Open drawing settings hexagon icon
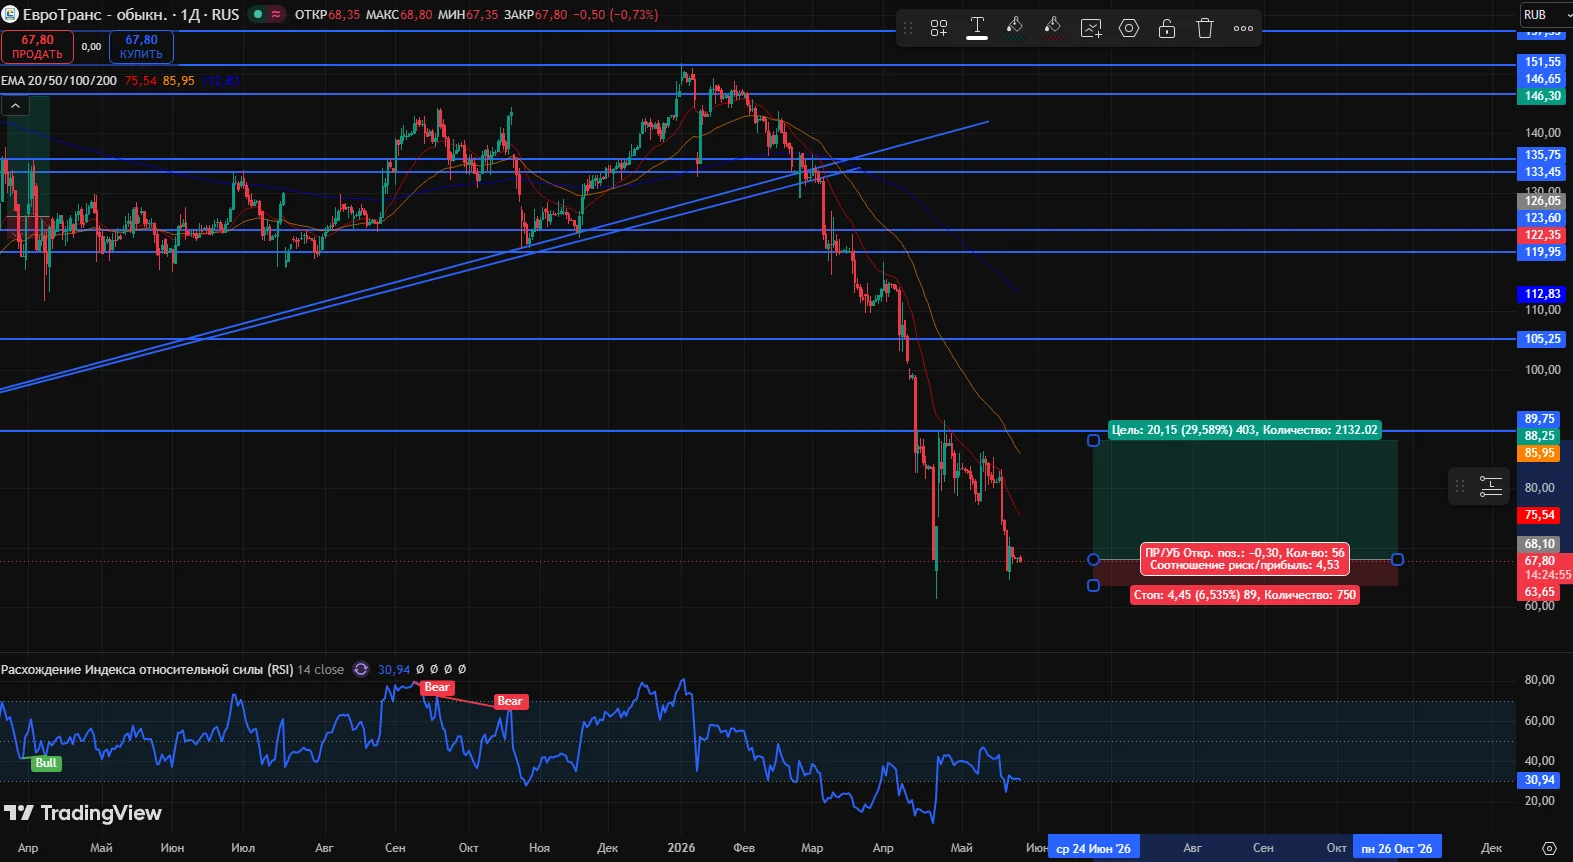 pyautogui.click(x=1129, y=28)
